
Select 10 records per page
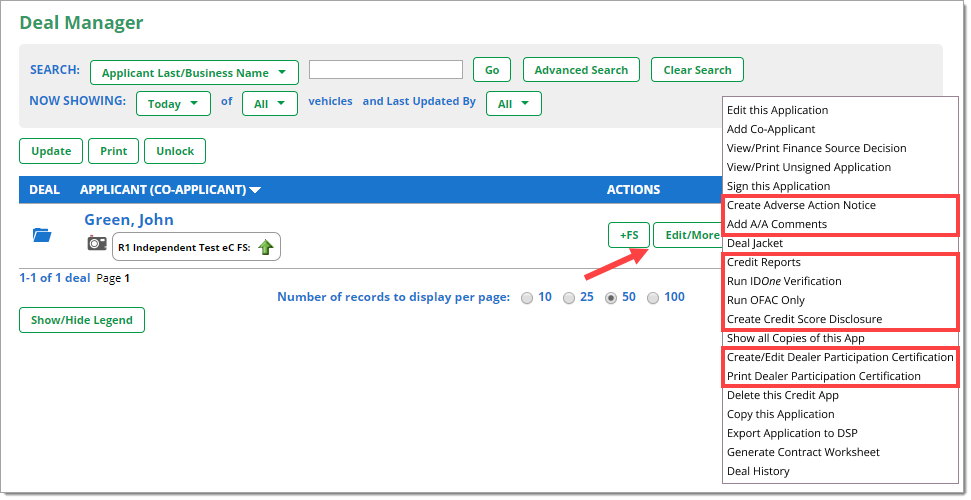coord(527,298)
